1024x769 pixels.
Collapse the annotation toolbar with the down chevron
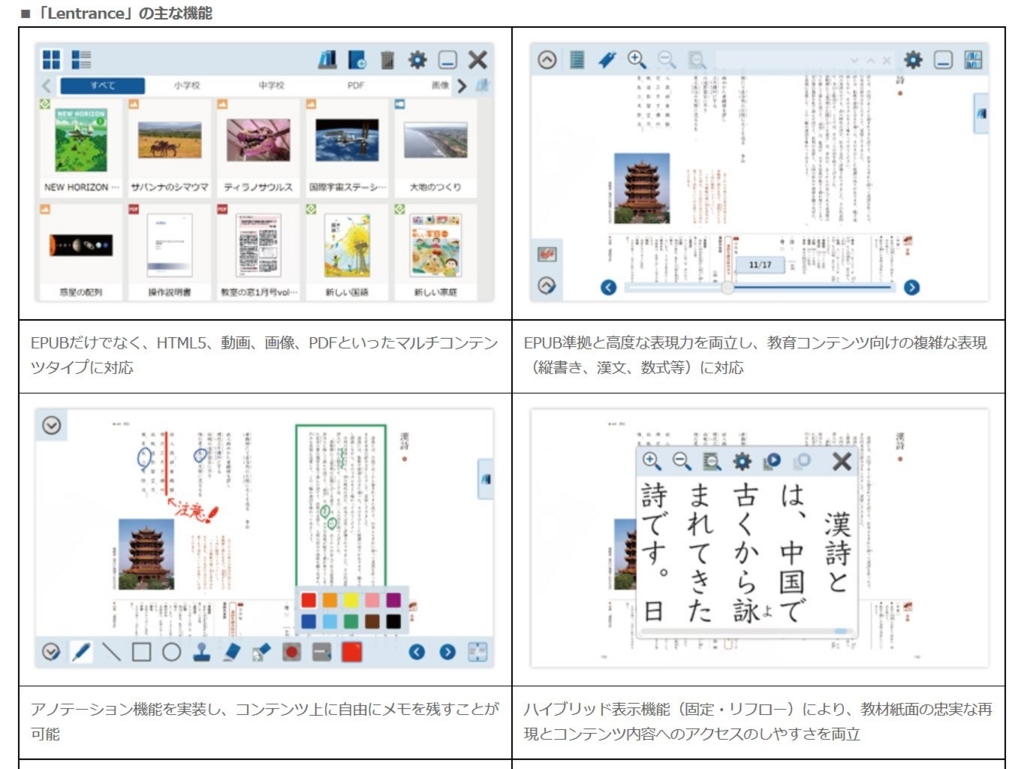pyautogui.click(x=51, y=652)
